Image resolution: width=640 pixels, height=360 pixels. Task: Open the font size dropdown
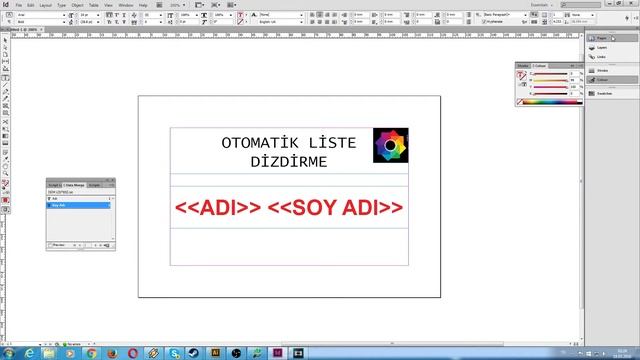(x=98, y=15)
